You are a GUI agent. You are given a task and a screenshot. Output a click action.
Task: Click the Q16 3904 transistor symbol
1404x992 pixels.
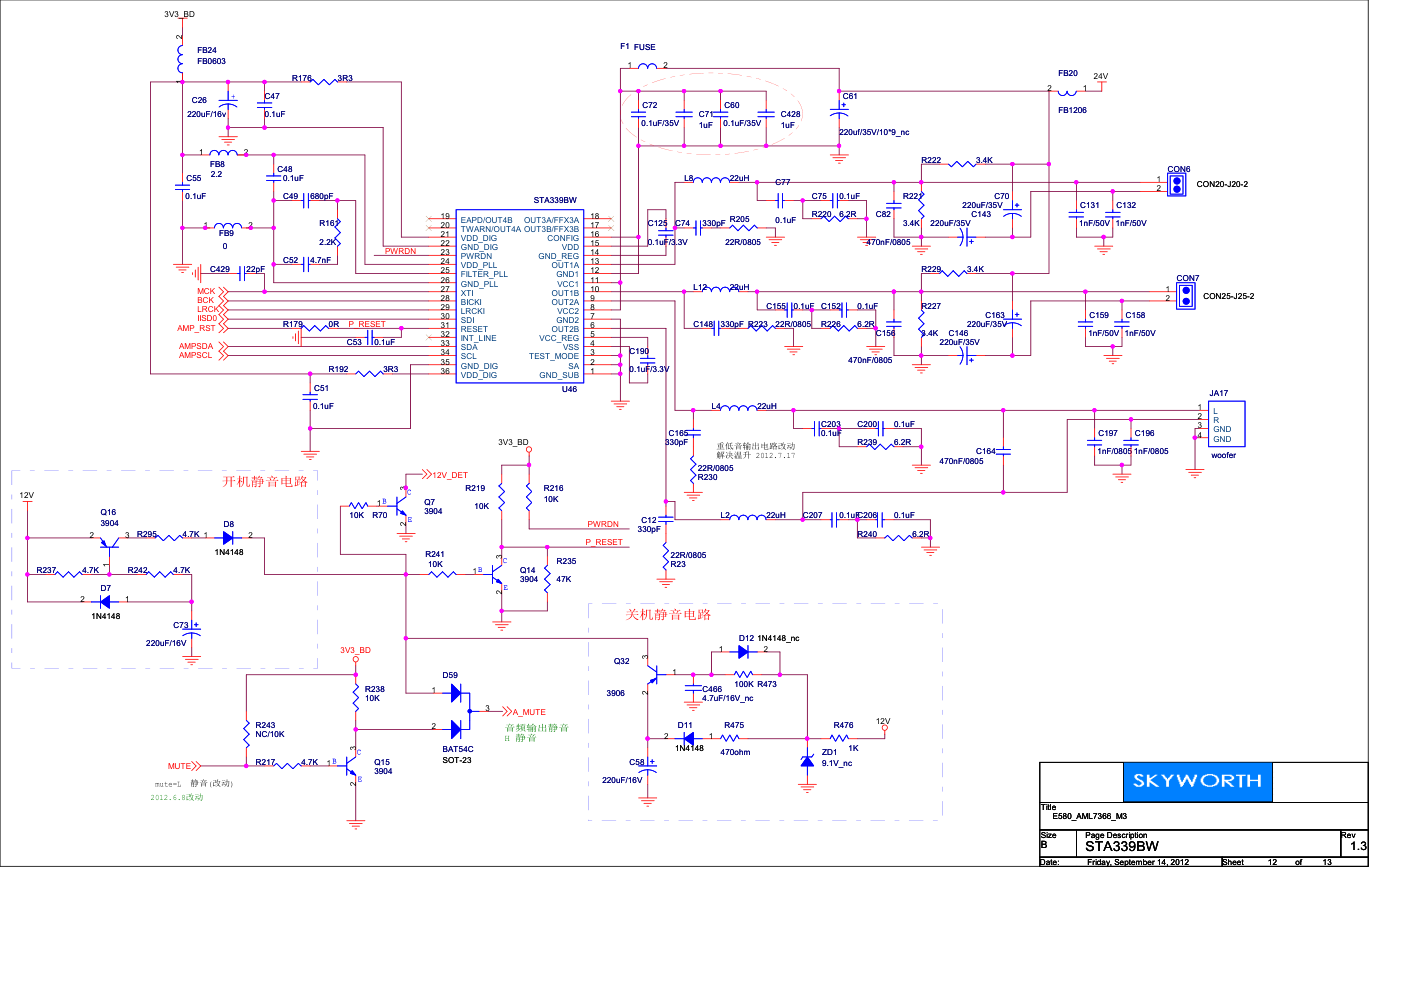pyautogui.click(x=110, y=541)
